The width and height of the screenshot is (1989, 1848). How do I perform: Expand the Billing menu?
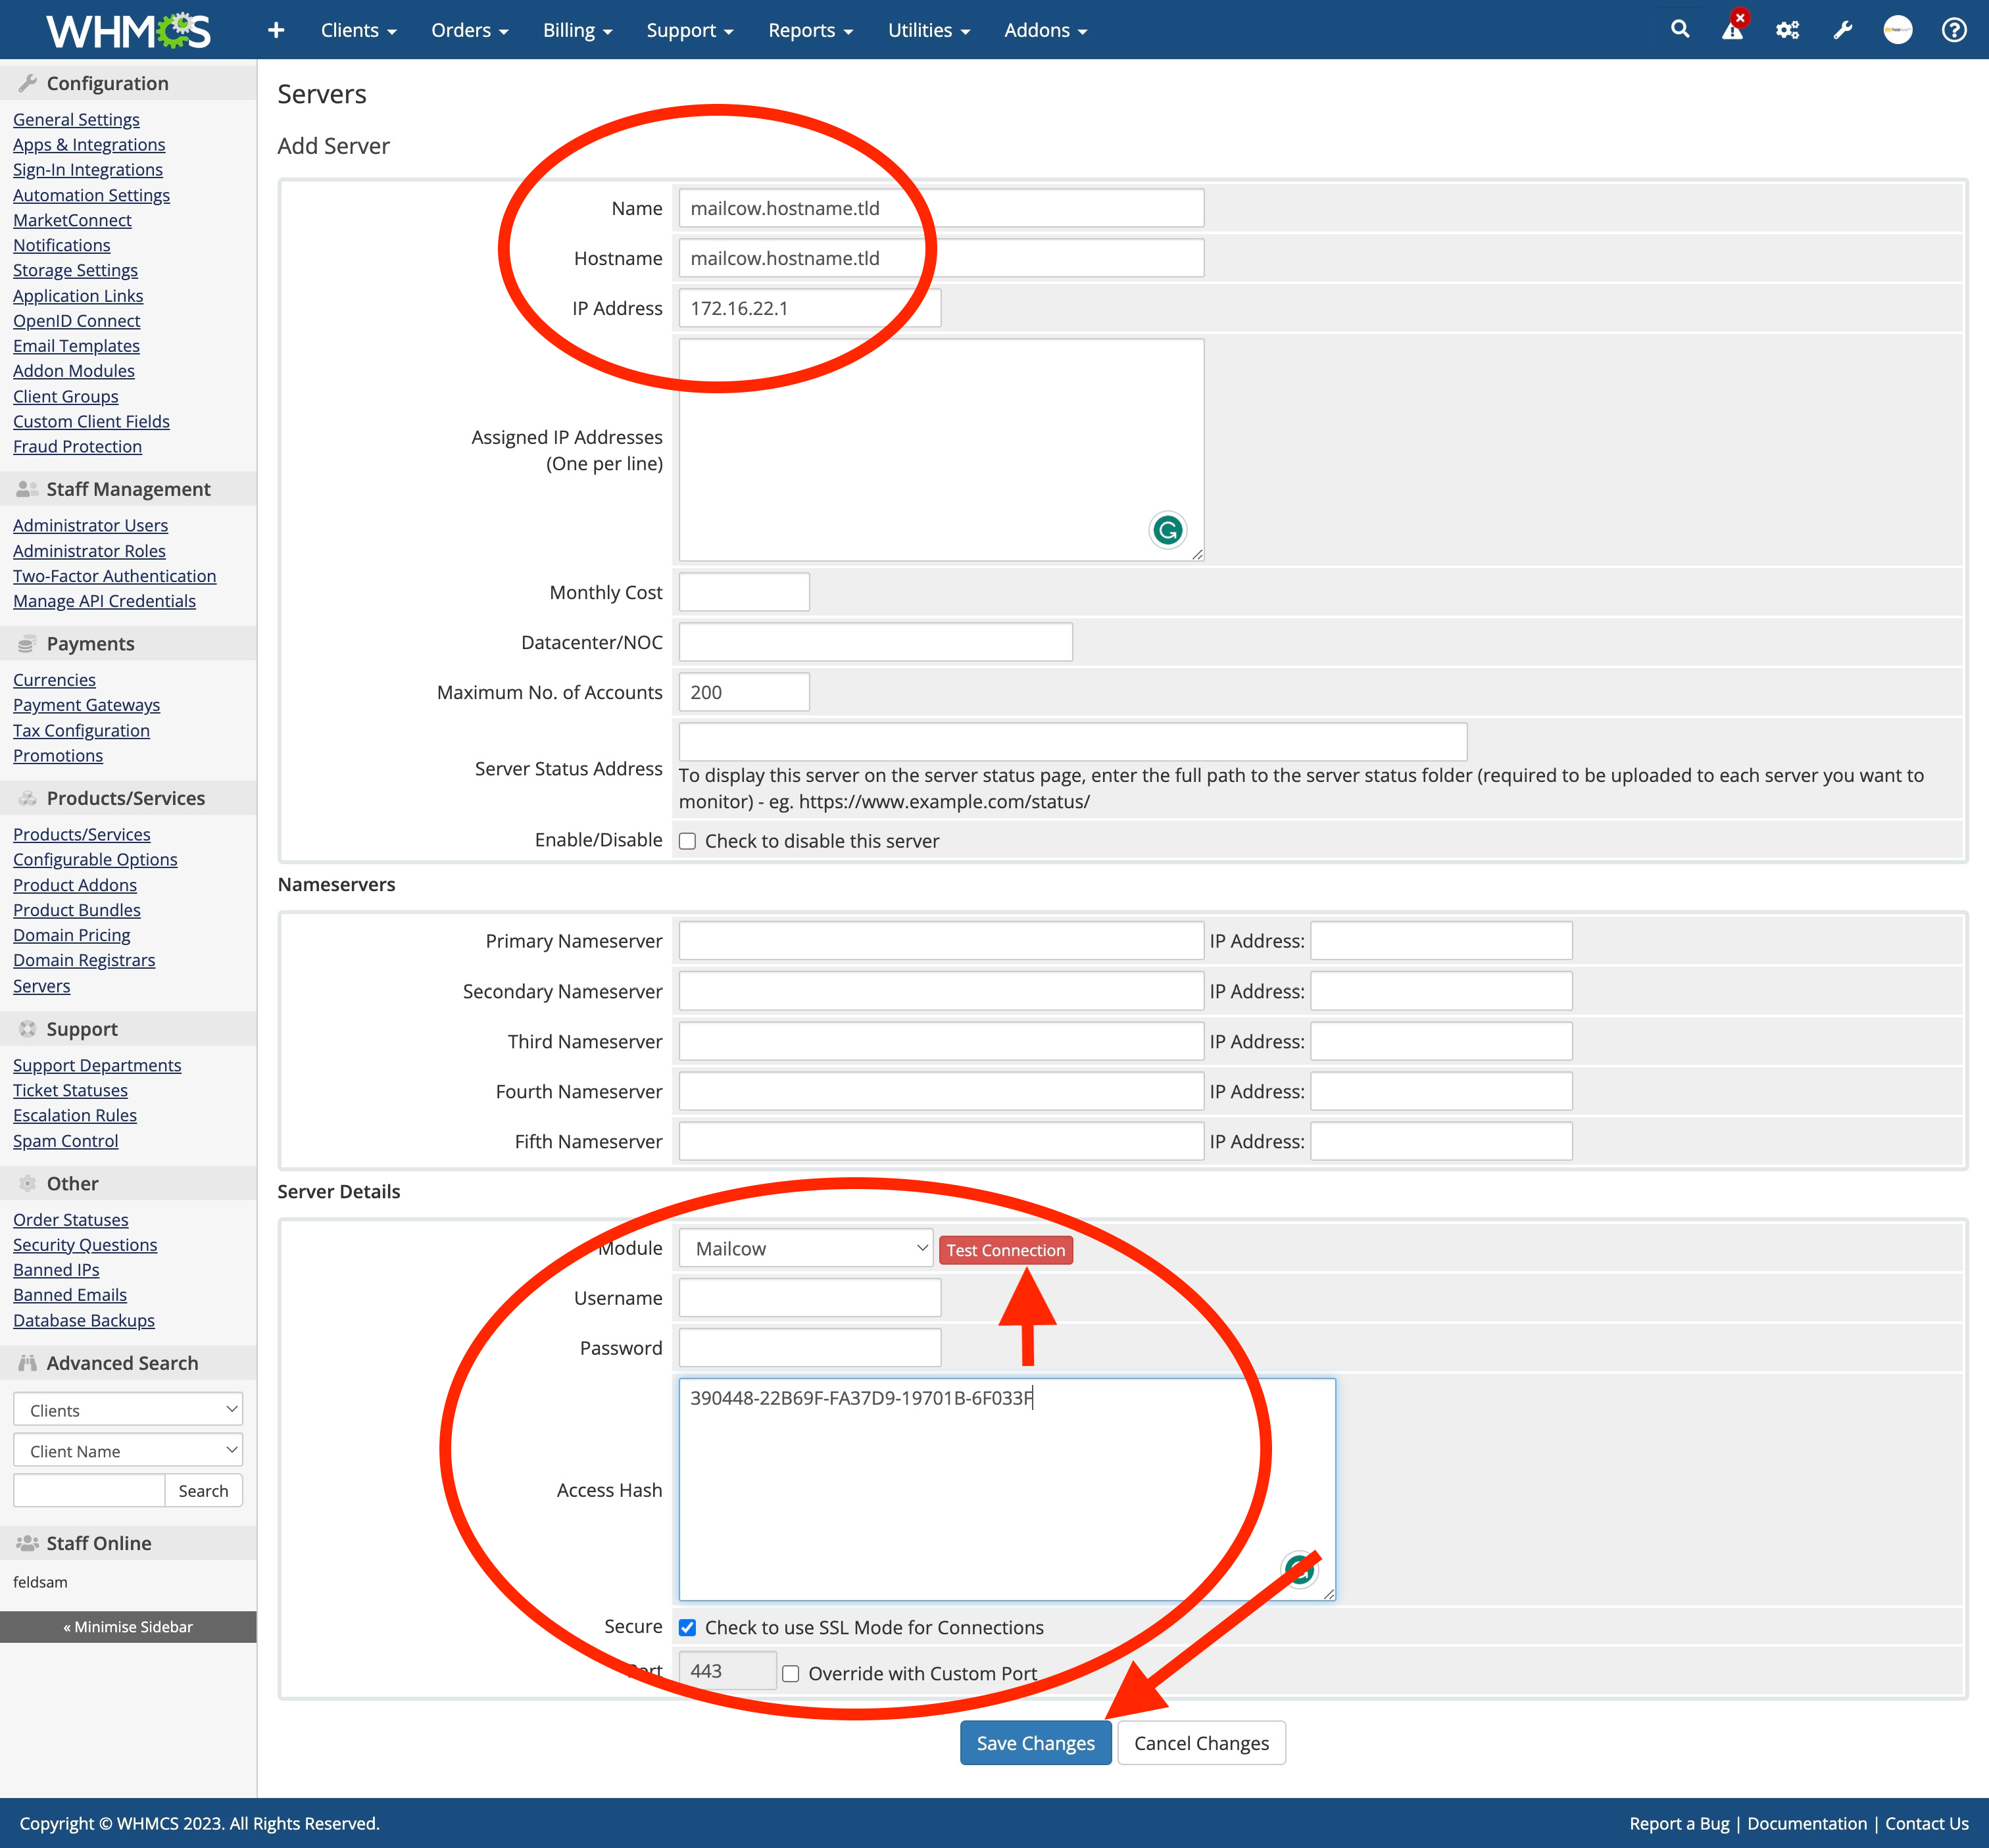point(577,31)
